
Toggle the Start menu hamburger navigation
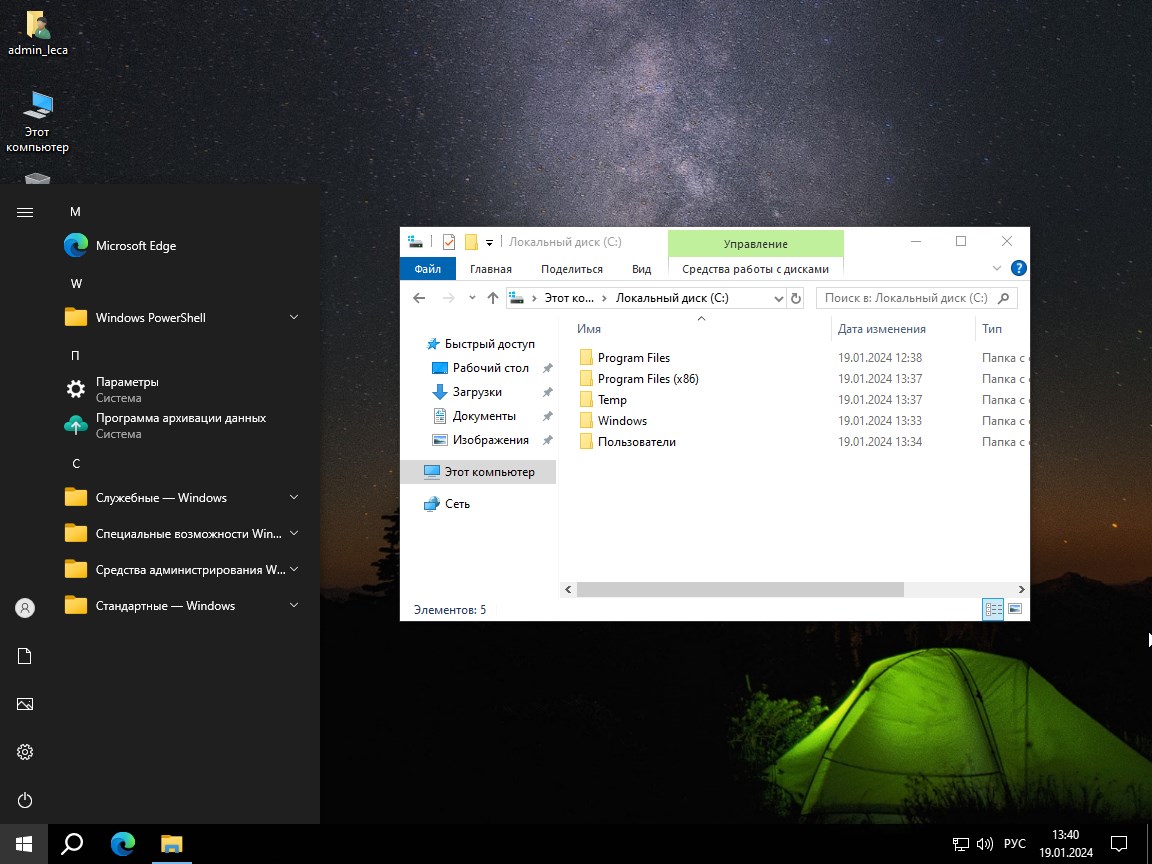pyautogui.click(x=25, y=212)
